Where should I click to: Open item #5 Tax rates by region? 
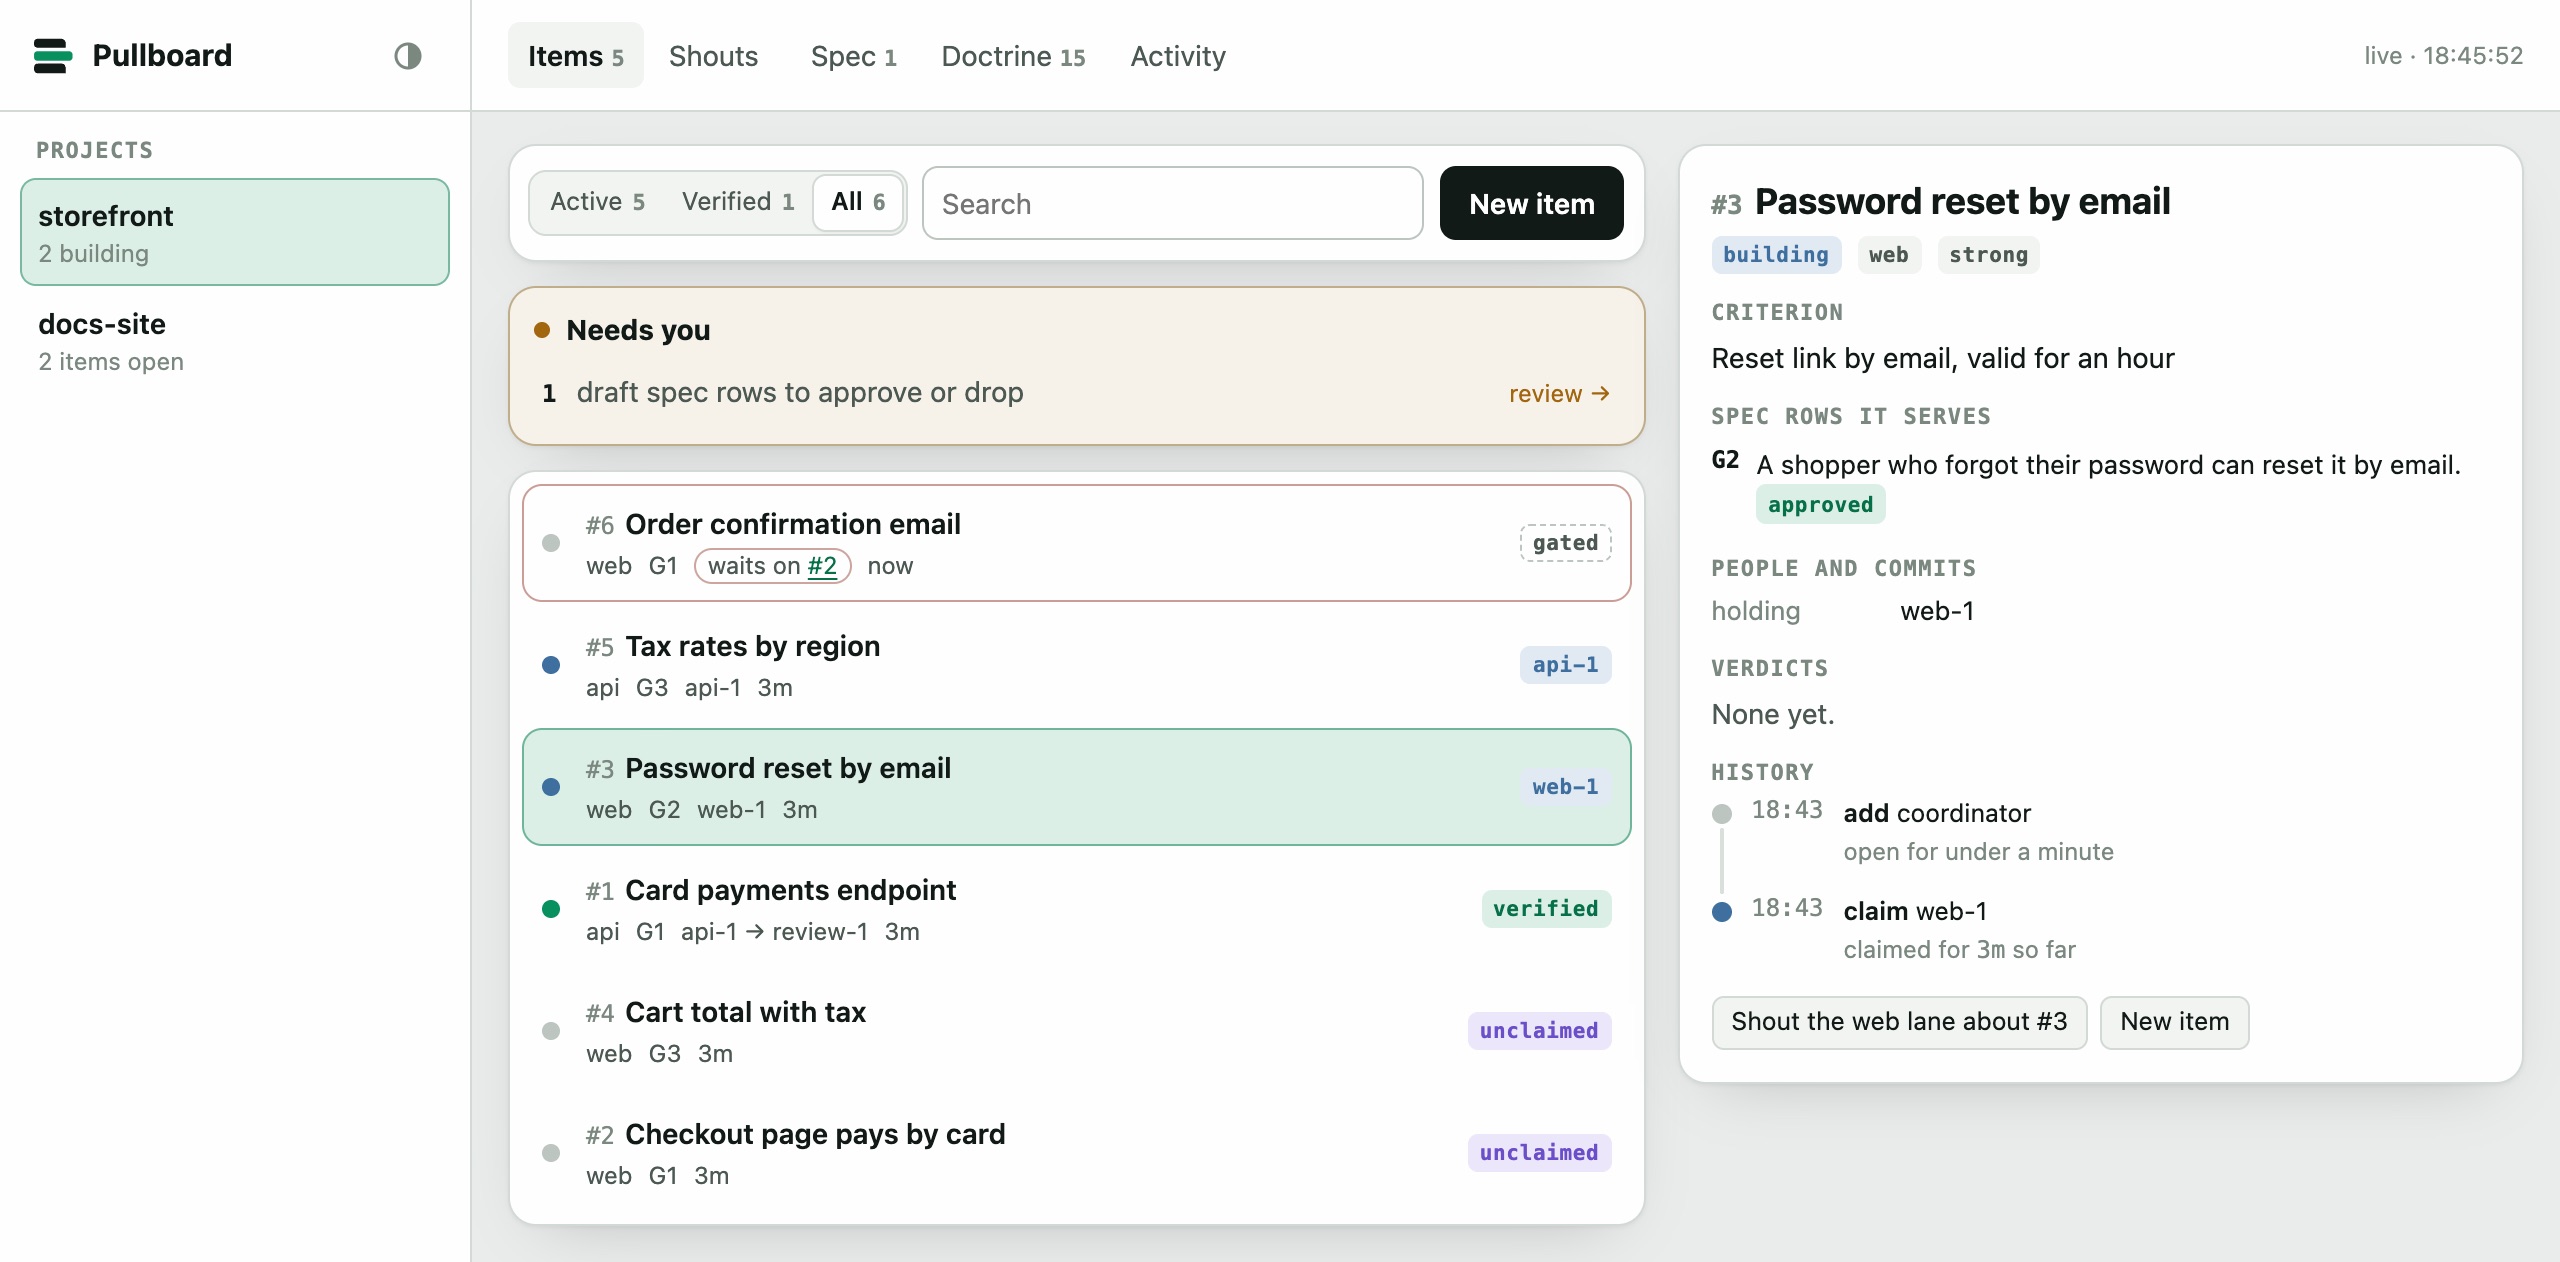tap(1077, 665)
